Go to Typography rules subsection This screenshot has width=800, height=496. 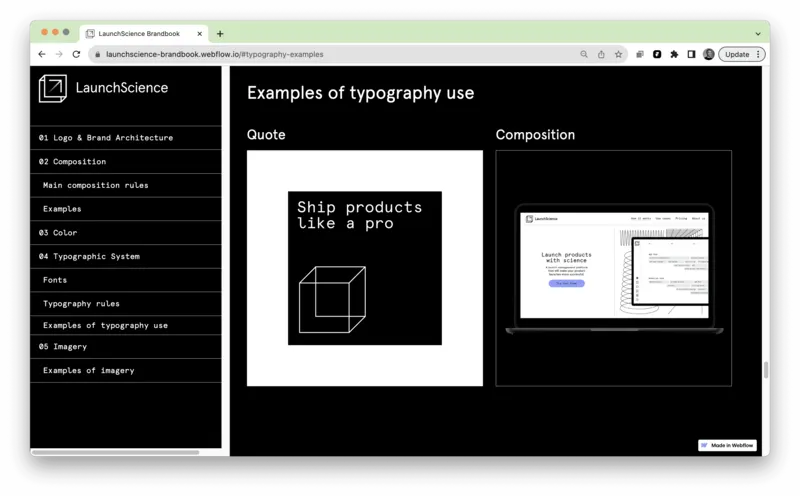click(126, 304)
